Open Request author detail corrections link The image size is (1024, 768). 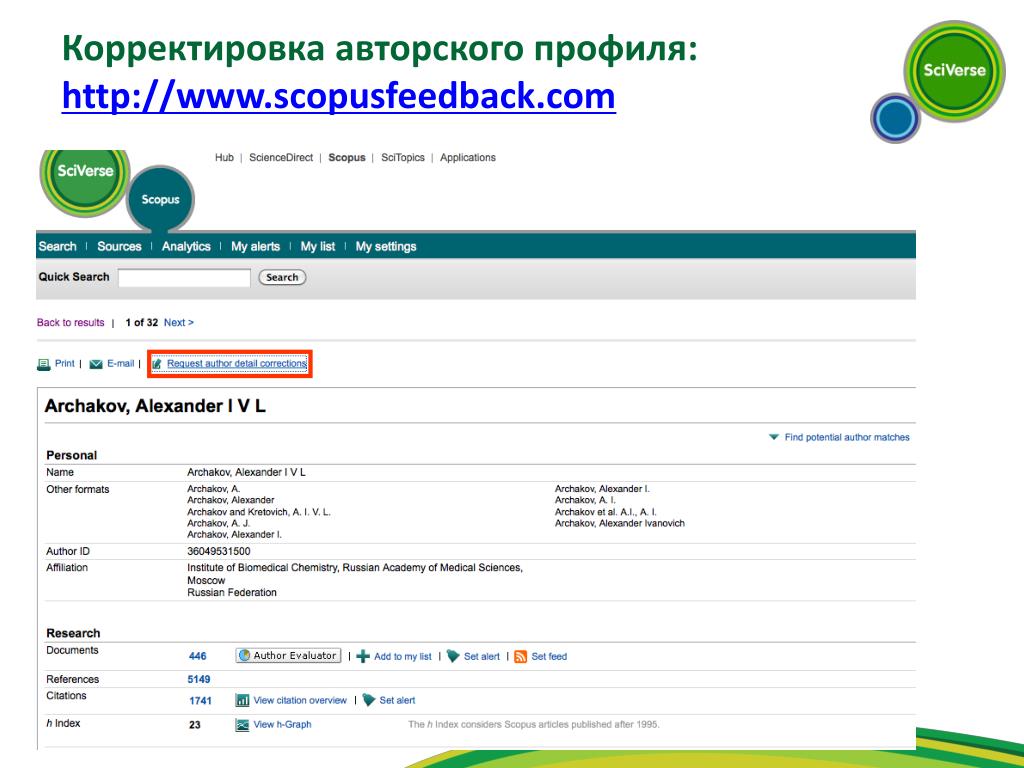pyautogui.click(x=236, y=364)
